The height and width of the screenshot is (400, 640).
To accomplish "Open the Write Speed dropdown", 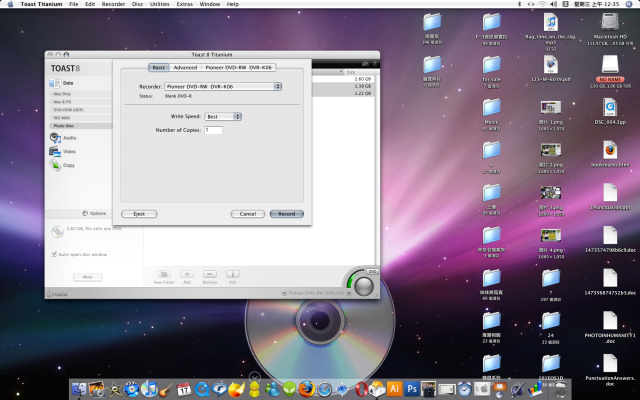I will [x=223, y=117].
